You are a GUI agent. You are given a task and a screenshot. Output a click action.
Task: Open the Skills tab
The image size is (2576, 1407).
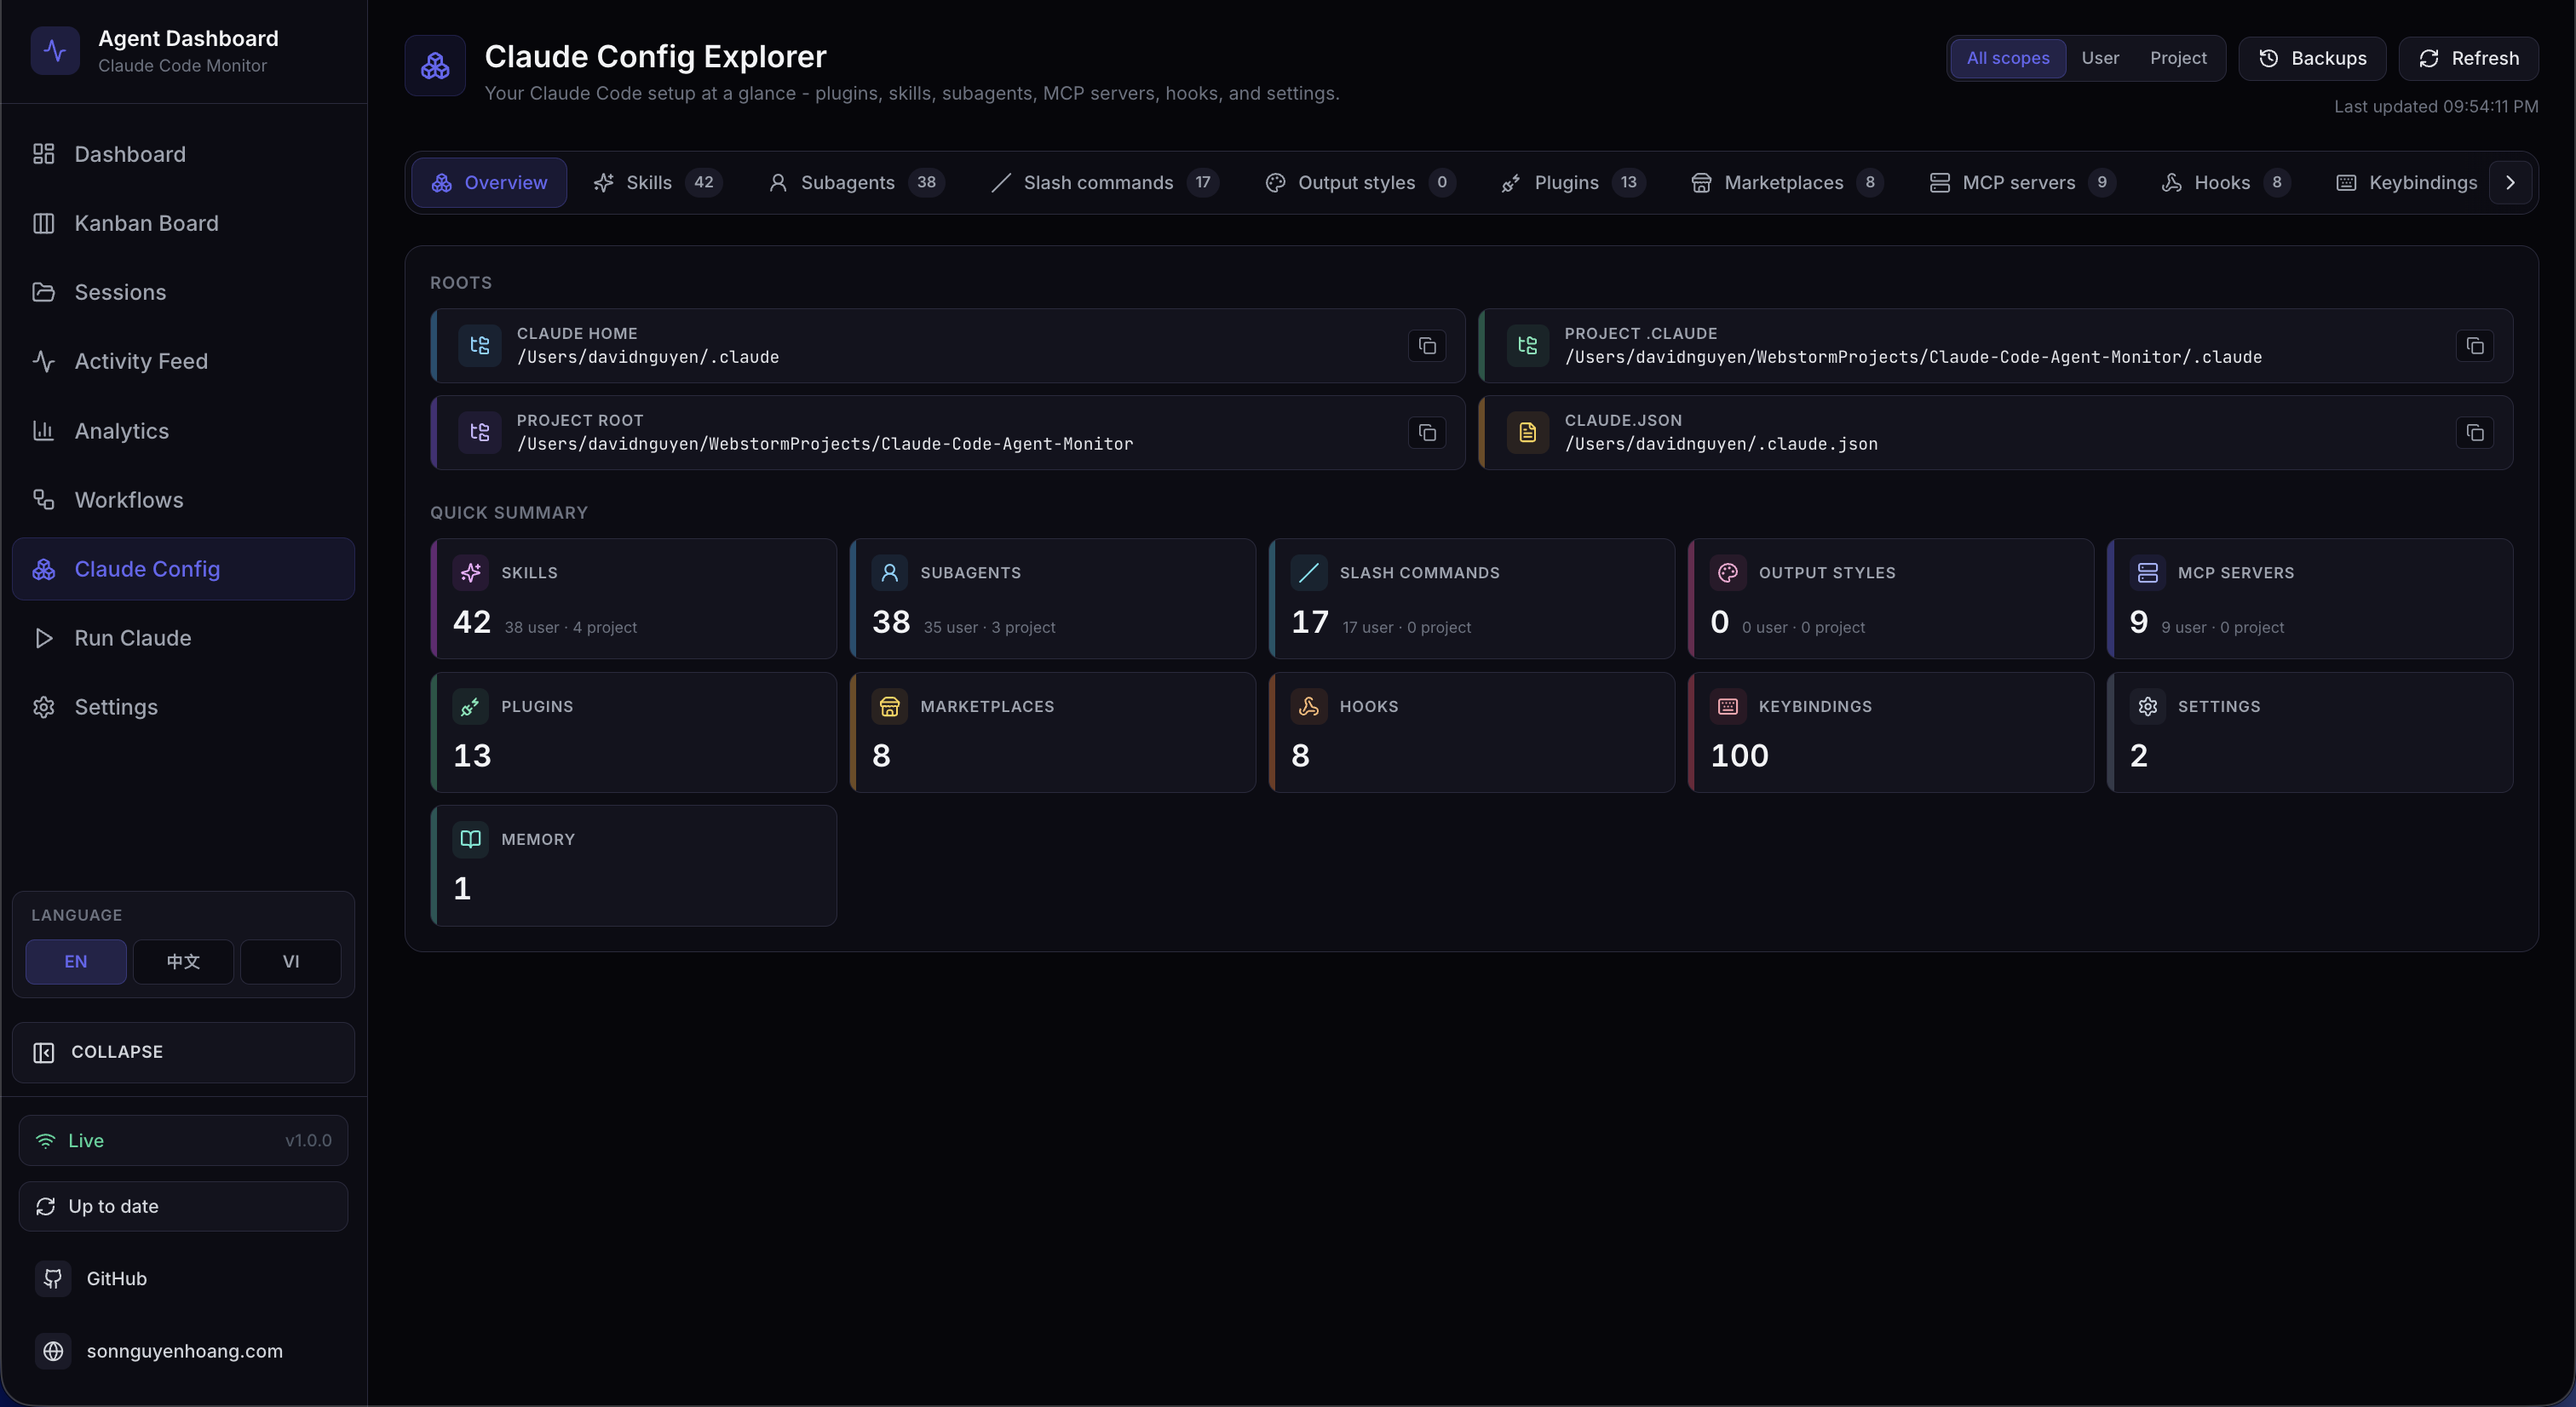pyautogui.click(x=657, y=183)
